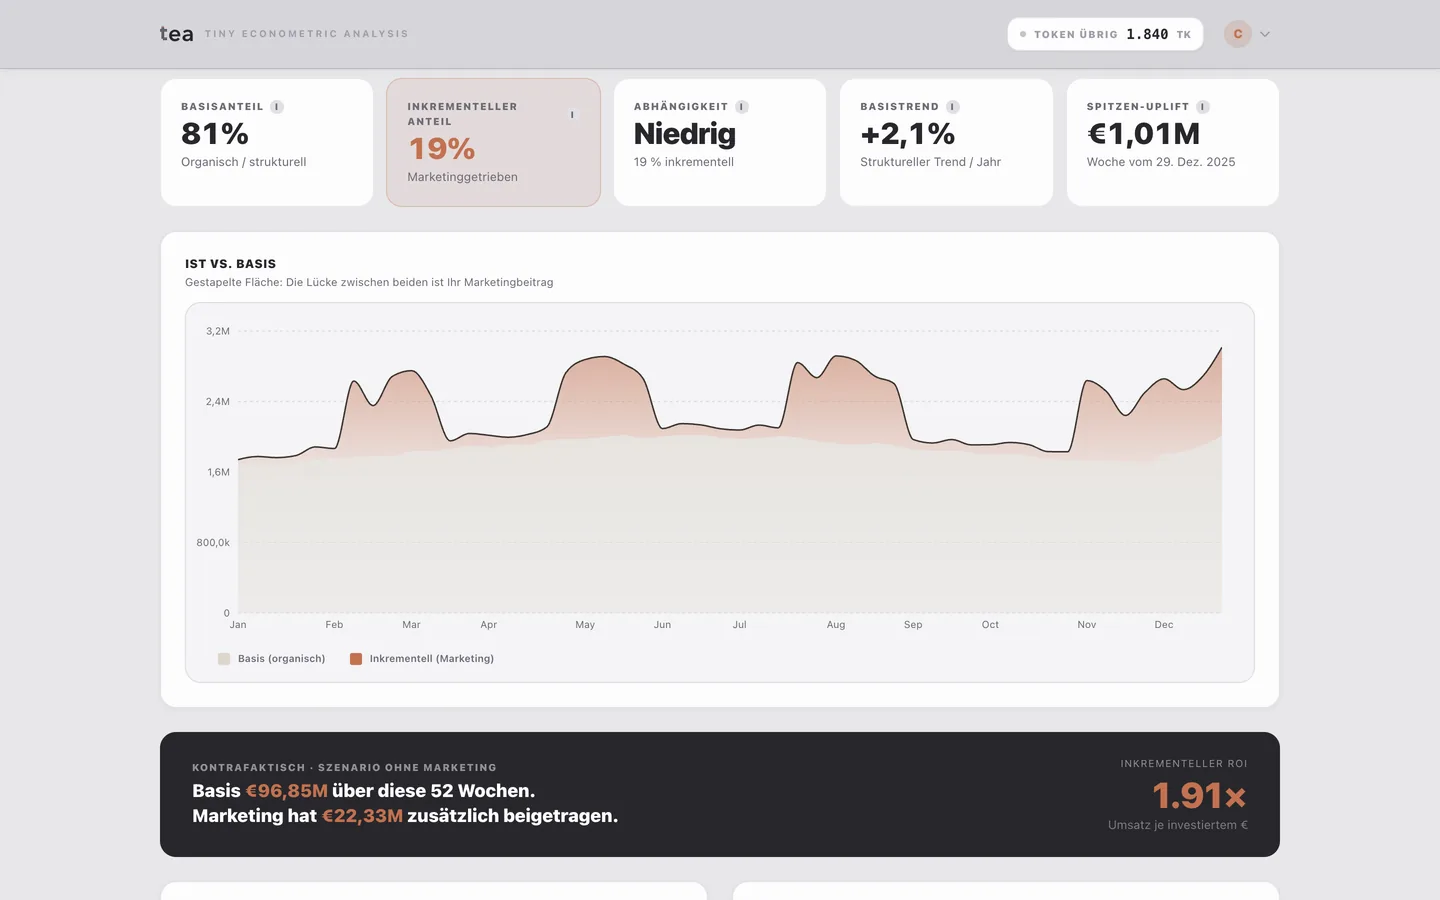
Task: Click the 'Kontrafaktisch · Szenario ohne Marketing' heading
Action: click(344, 768)
